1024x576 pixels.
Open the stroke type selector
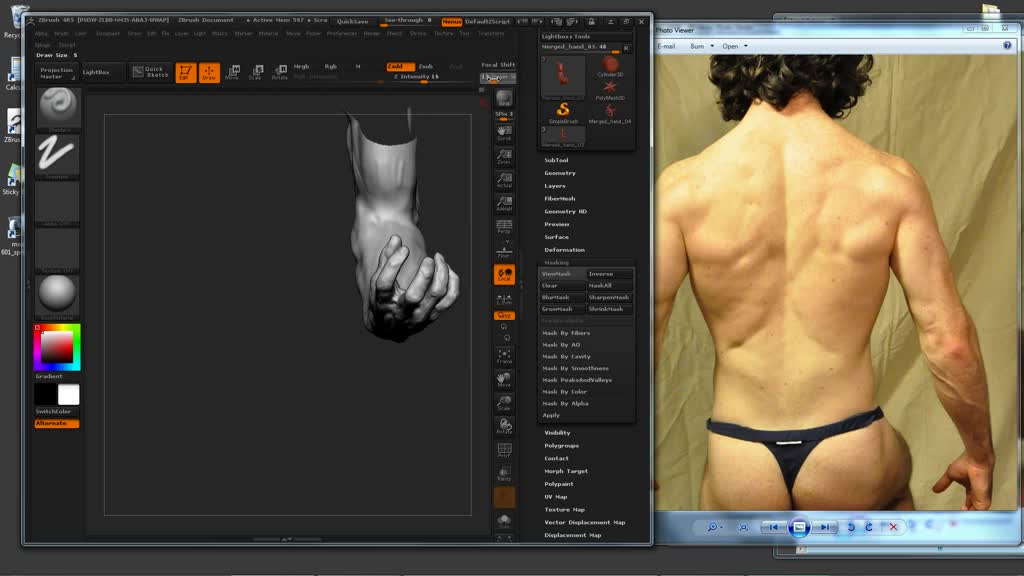pyautogui.click(x=57, y=156)
